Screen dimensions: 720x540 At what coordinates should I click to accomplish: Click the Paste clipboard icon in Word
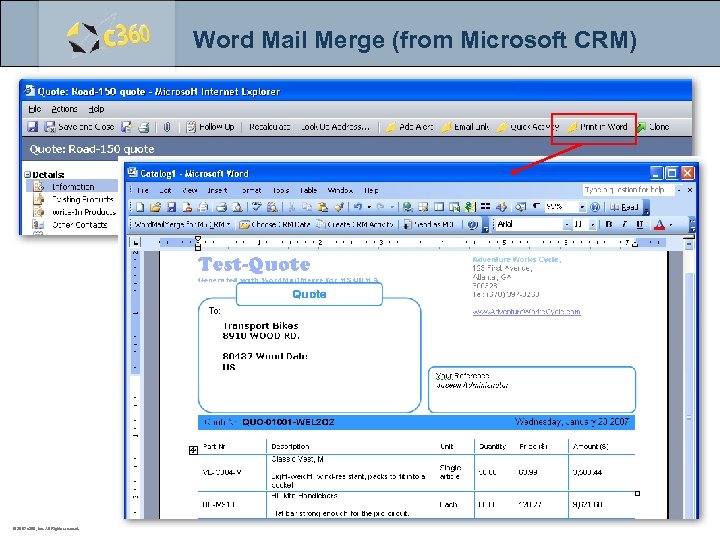click(322, 208)
